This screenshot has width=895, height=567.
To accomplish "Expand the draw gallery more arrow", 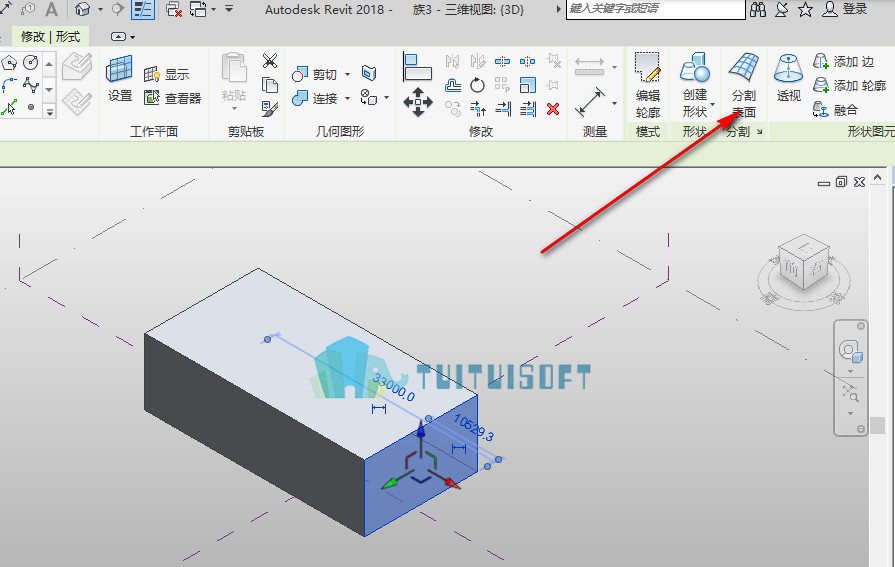I will point(50,112).
